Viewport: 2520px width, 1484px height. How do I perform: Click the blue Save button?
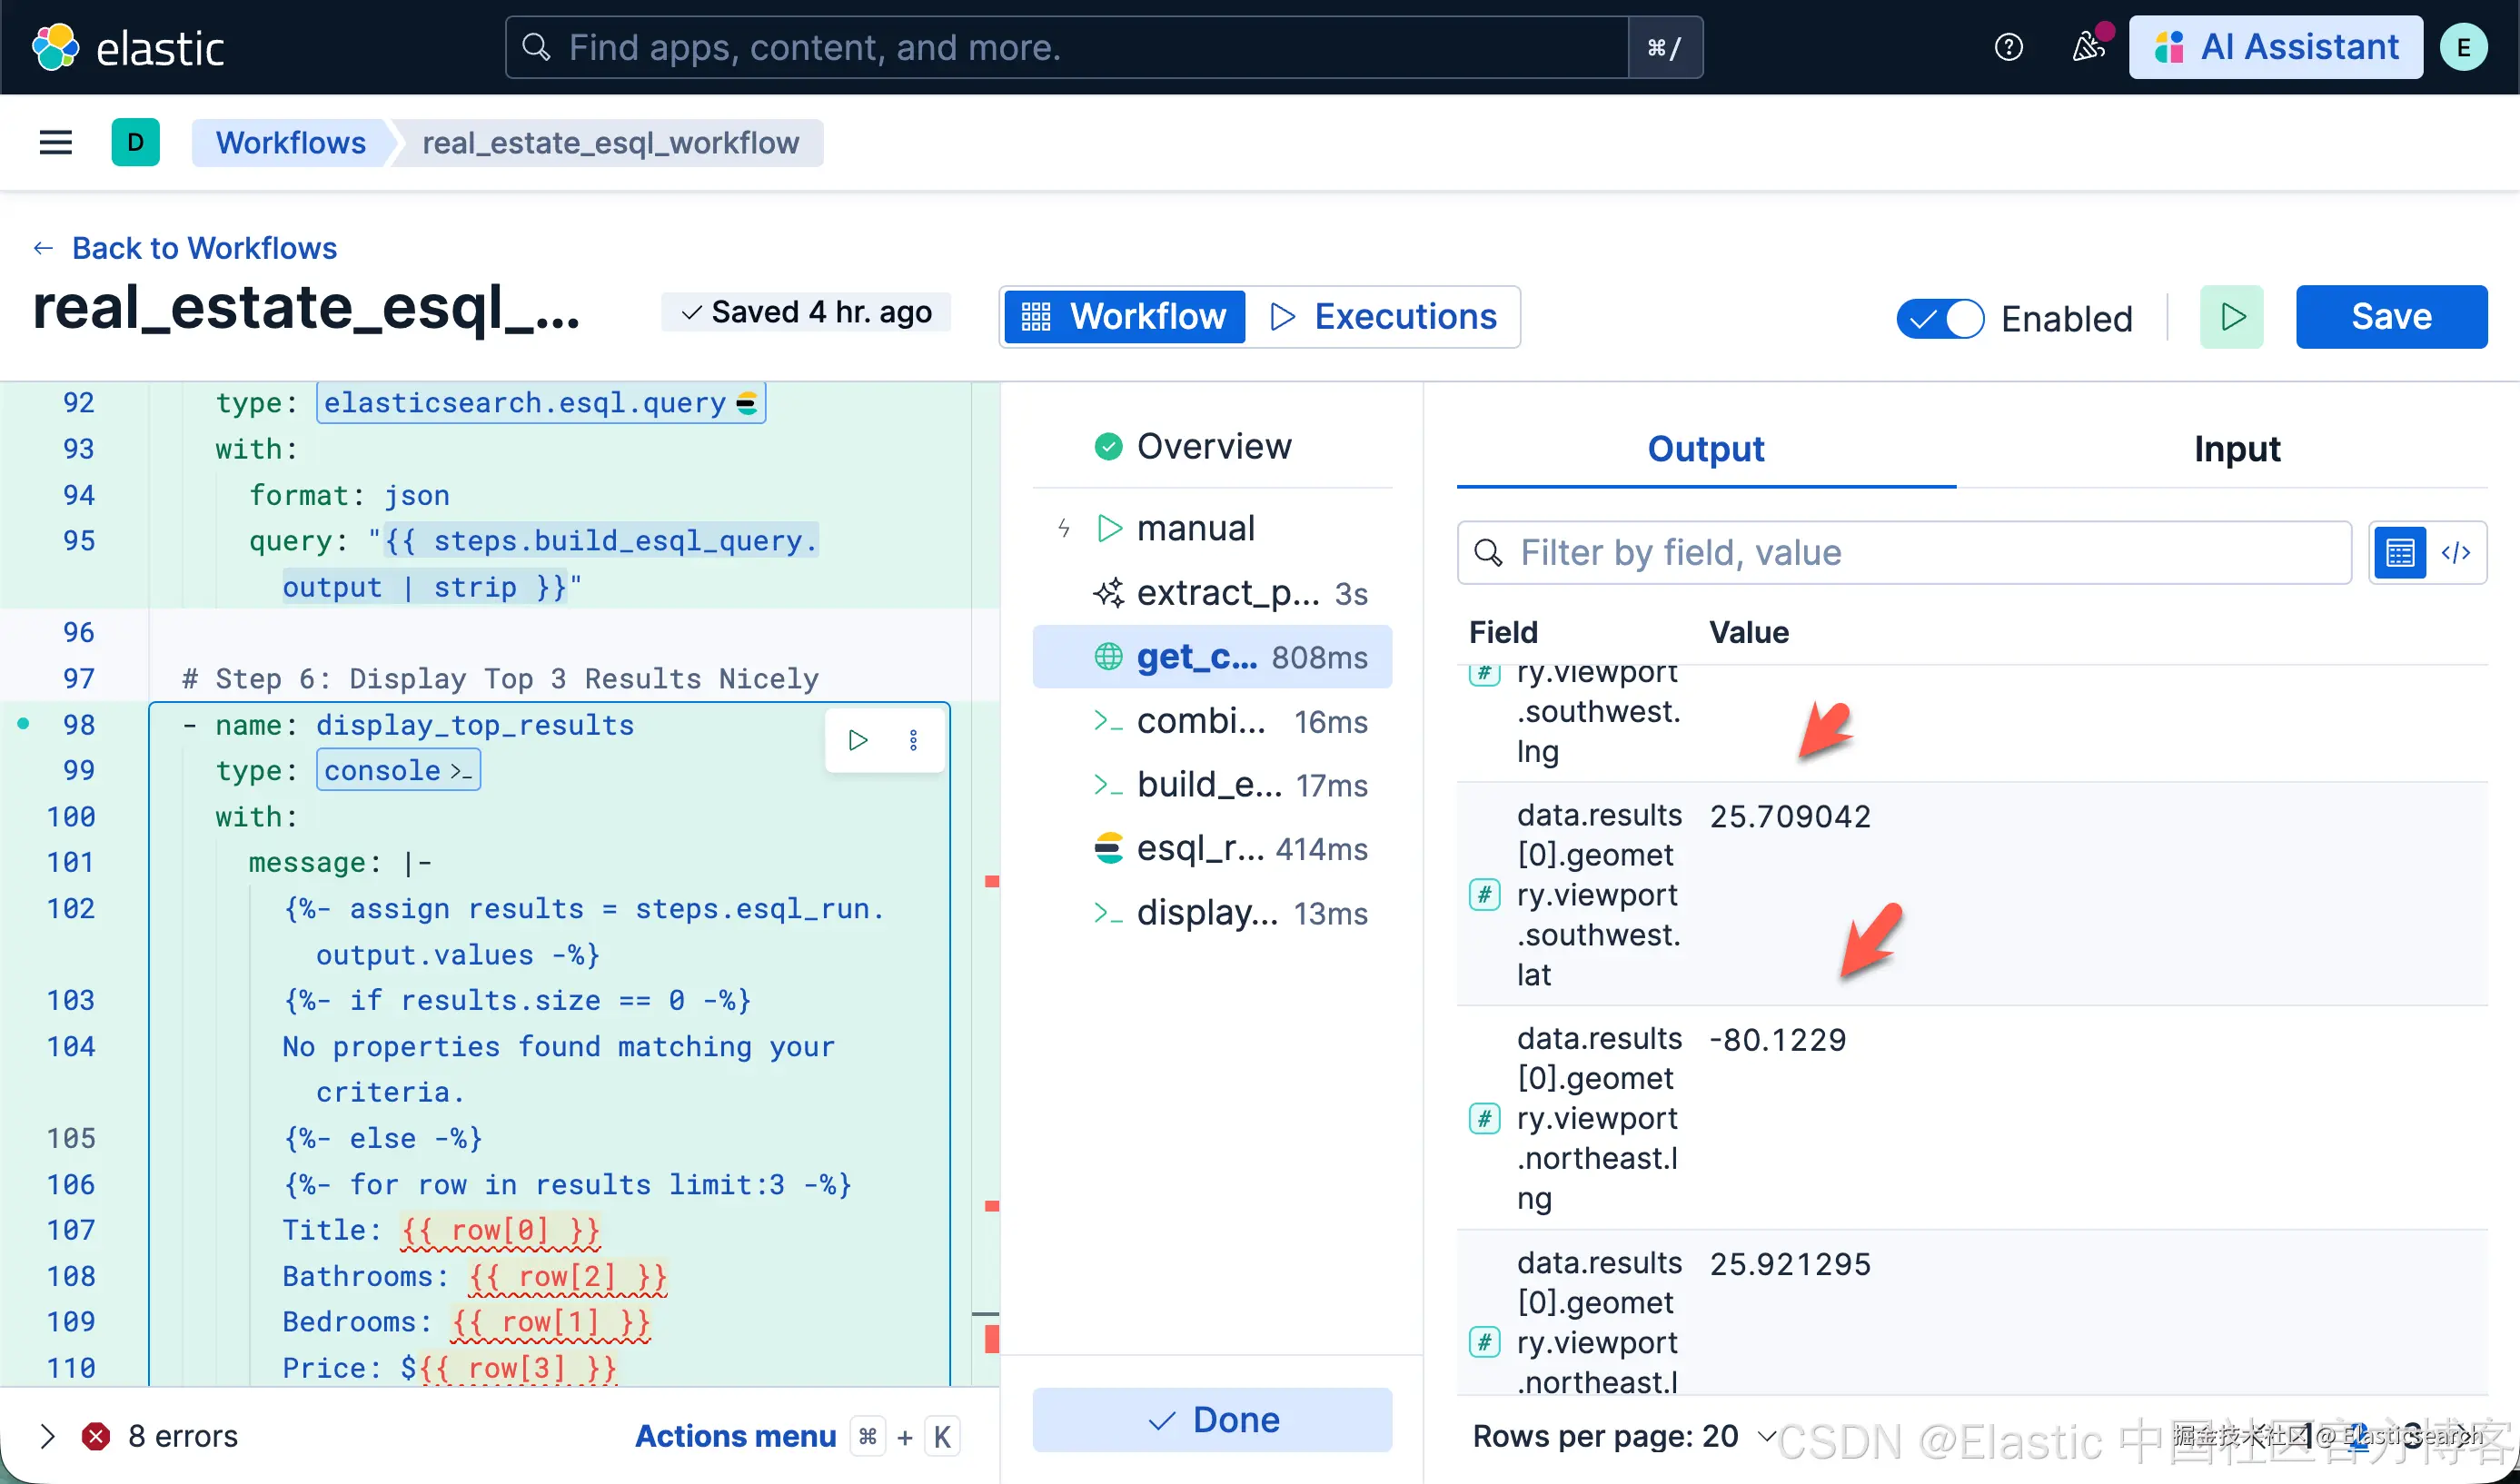tap(2391, 317)
